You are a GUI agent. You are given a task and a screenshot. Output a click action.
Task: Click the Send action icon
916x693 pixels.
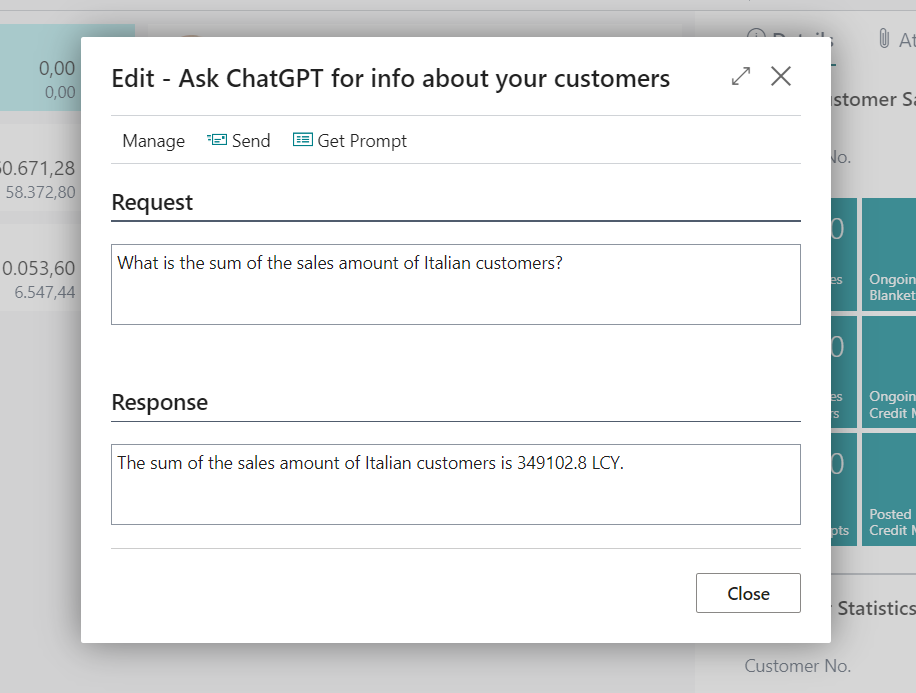click(x=217, y=140)
